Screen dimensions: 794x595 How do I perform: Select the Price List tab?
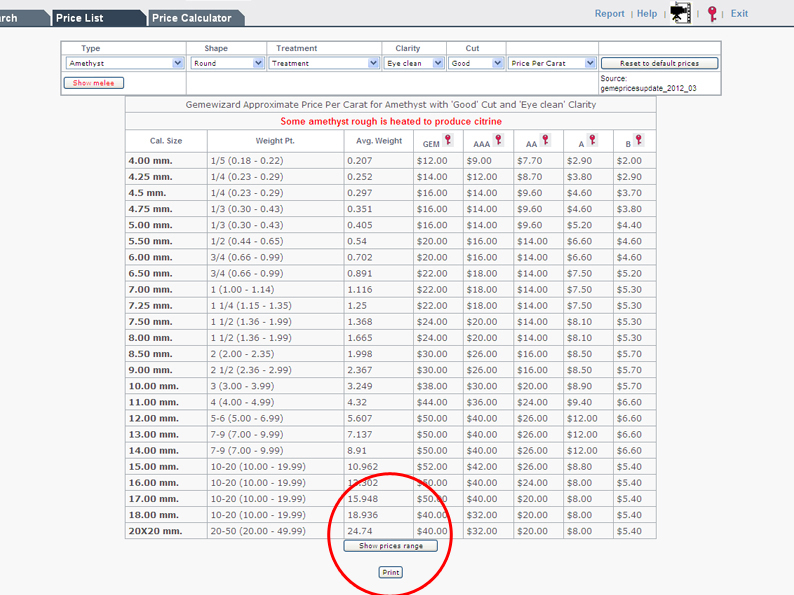click(85, 18)
